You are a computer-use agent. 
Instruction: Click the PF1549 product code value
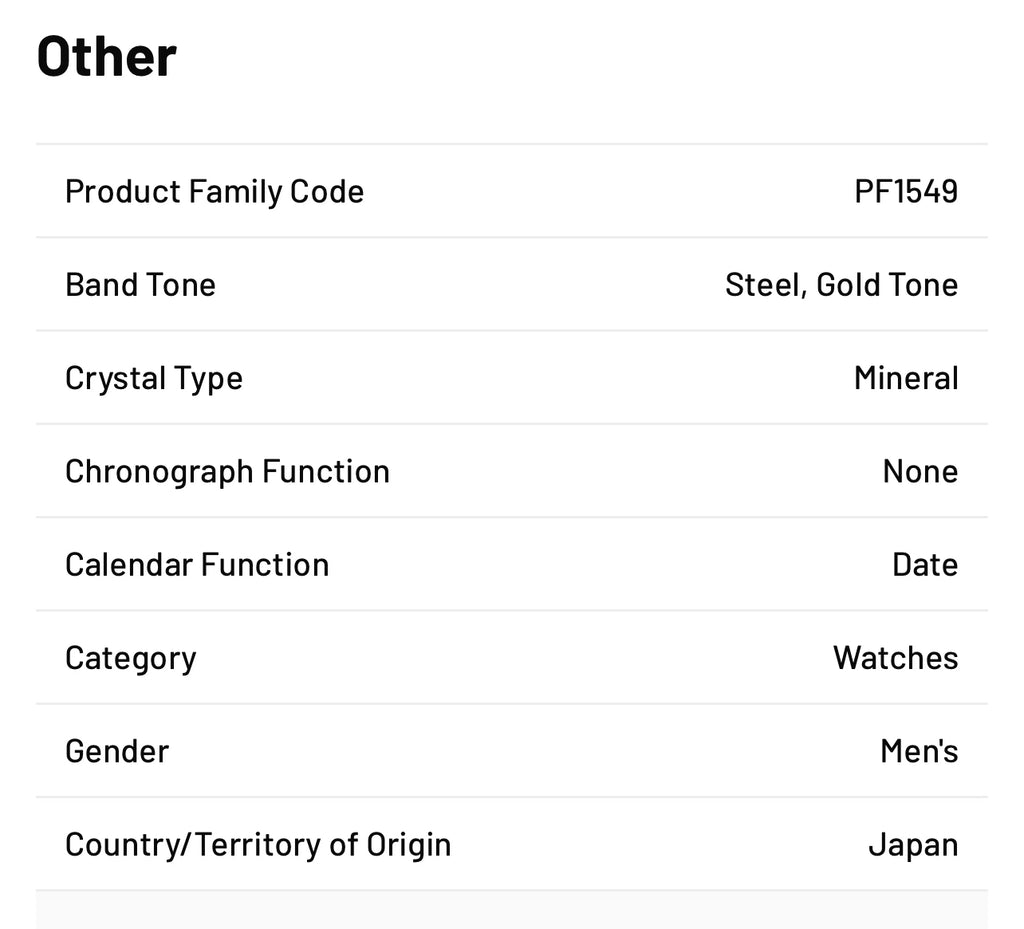coord(906,191)
